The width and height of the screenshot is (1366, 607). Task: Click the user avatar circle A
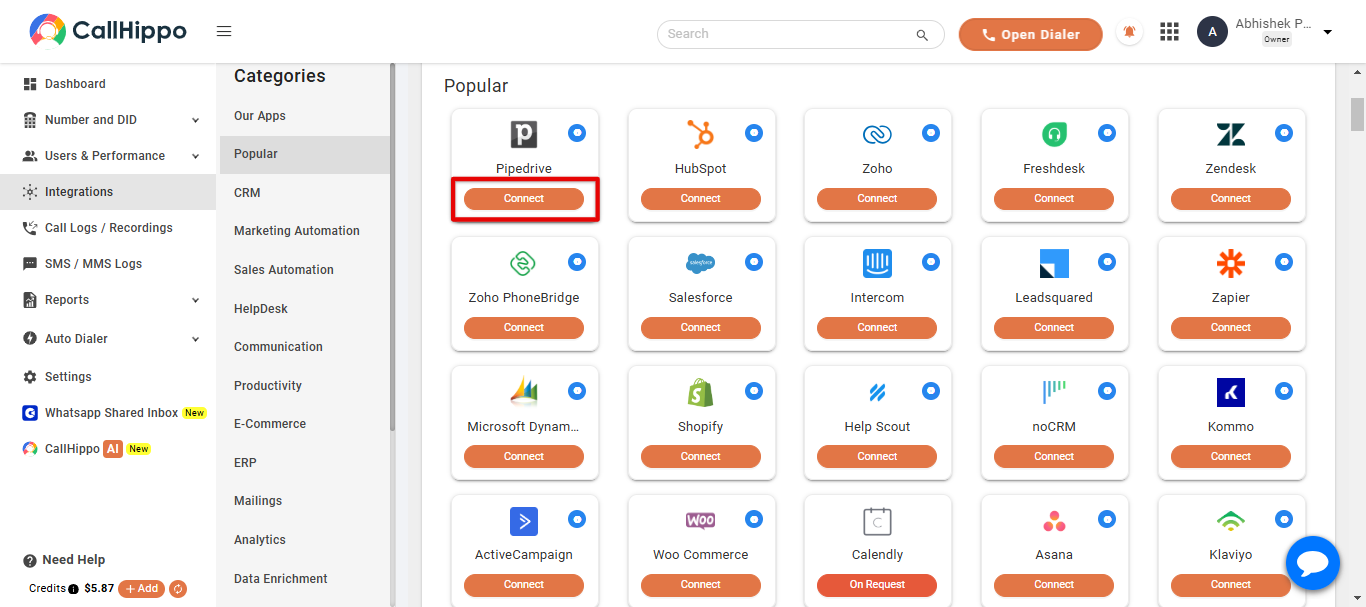click(1212, 33)
